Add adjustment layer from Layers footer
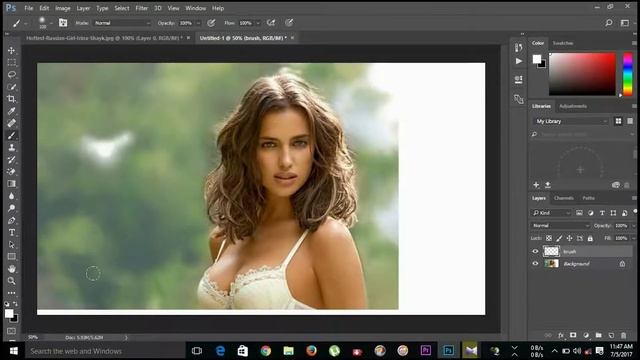This screenshot has height=360, width=640. click(586, 335)
